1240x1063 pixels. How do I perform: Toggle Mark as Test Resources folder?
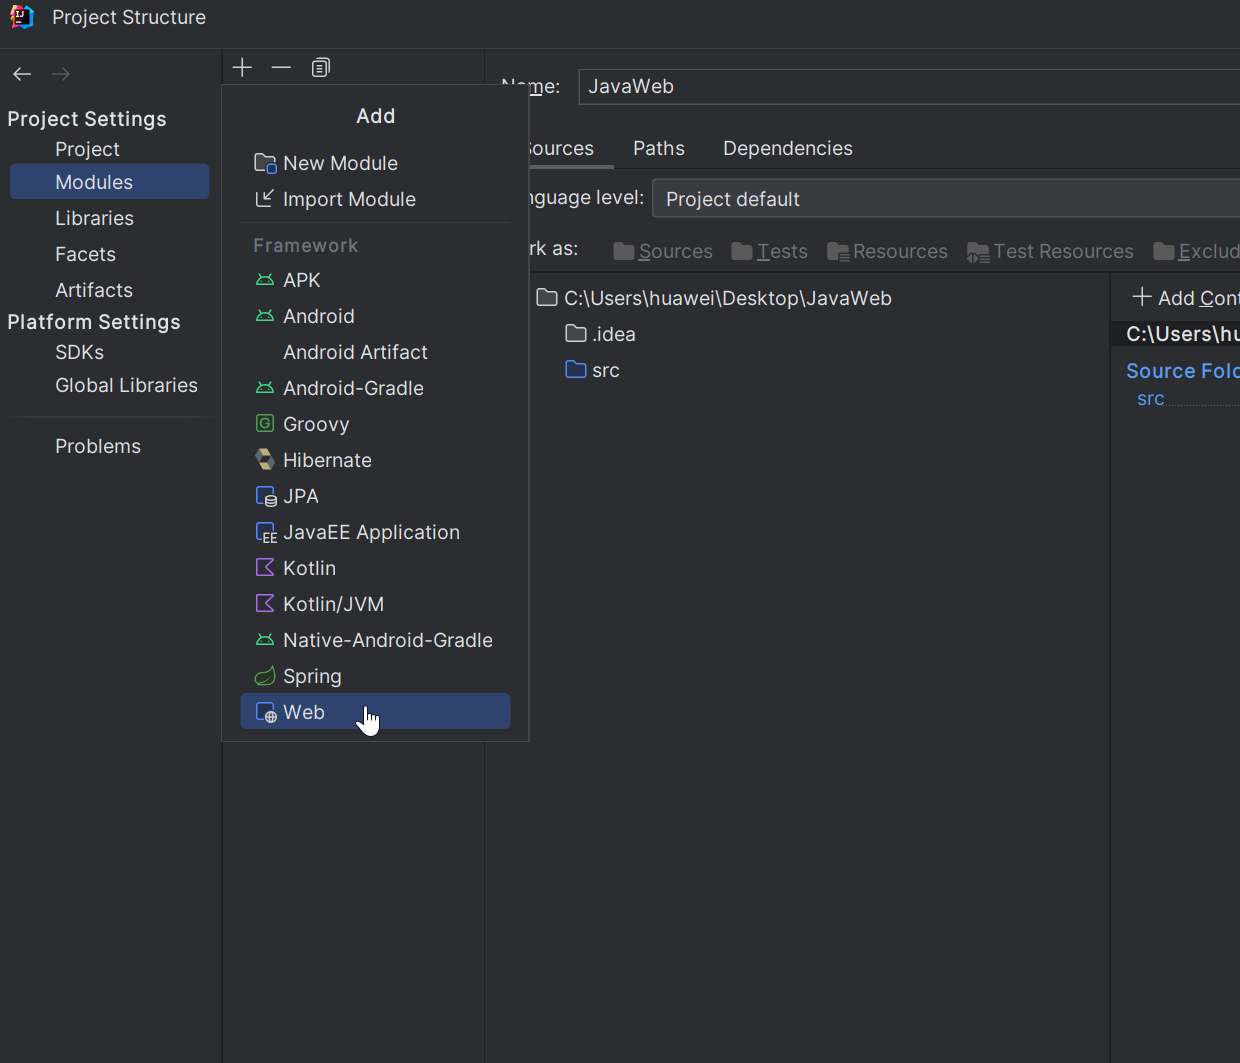click(x=1050, y=252)
